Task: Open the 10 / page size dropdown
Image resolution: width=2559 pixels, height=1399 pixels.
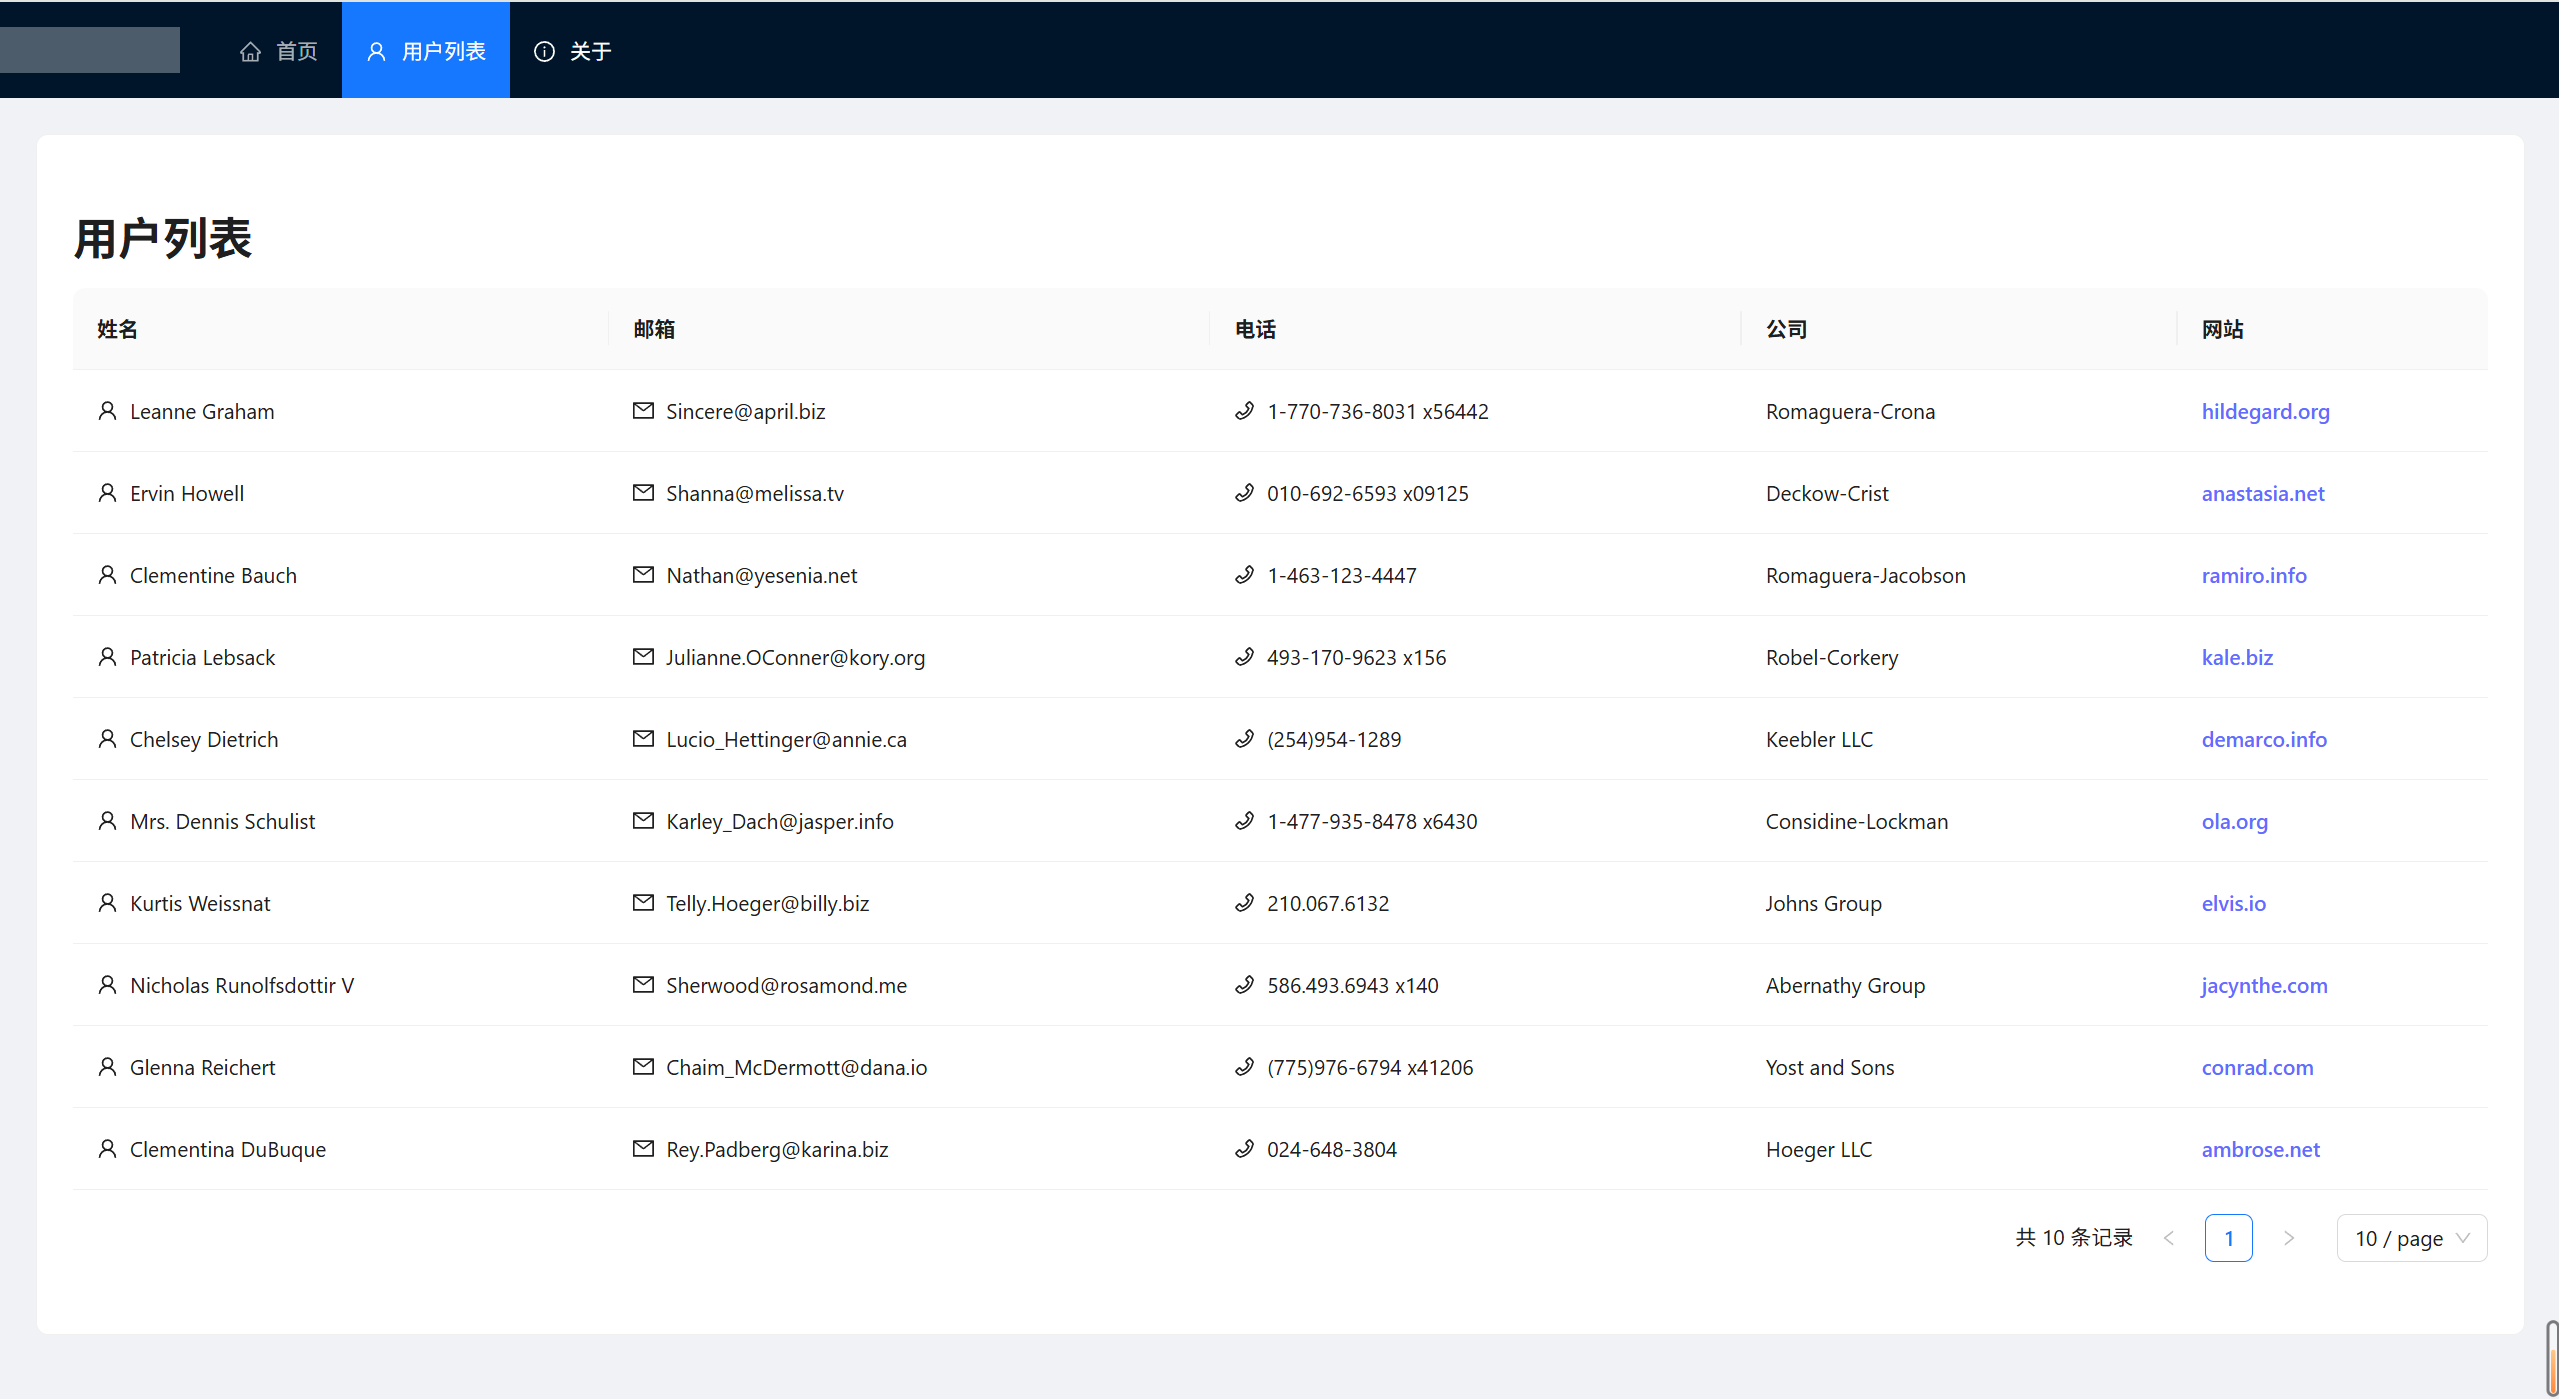Action: 2411,1238
